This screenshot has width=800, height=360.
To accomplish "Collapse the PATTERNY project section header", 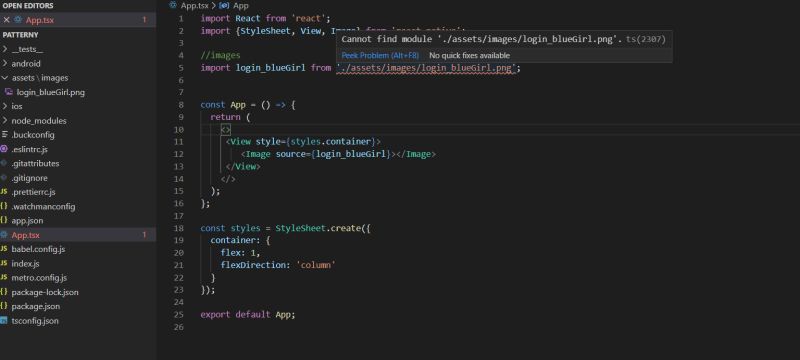I will click(20, 35).
